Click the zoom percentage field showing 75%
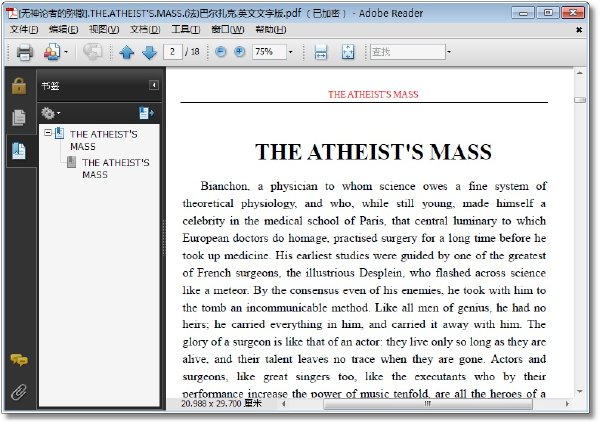The width and height of the screenshot is (600, 424). [269, 52]
